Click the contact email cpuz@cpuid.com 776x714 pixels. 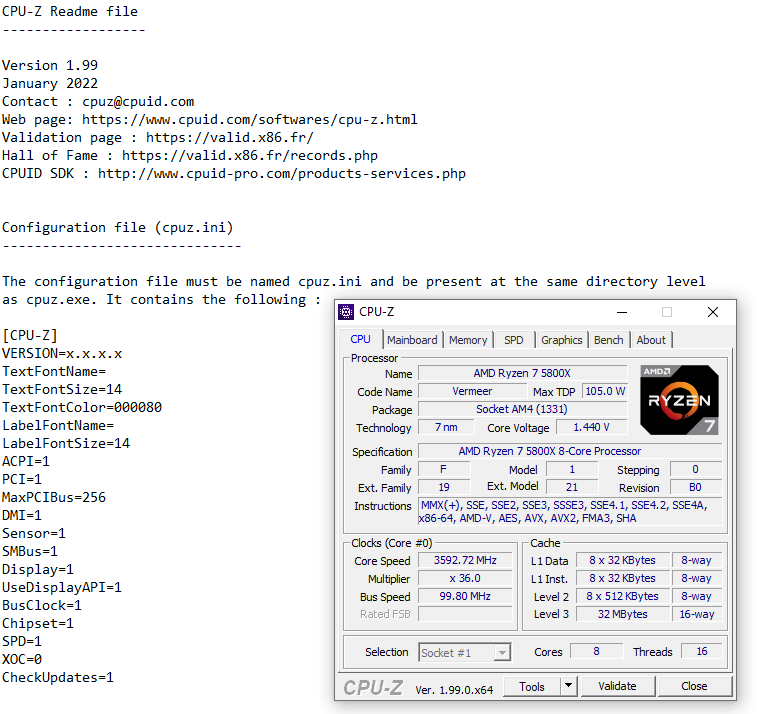point(138,102)
